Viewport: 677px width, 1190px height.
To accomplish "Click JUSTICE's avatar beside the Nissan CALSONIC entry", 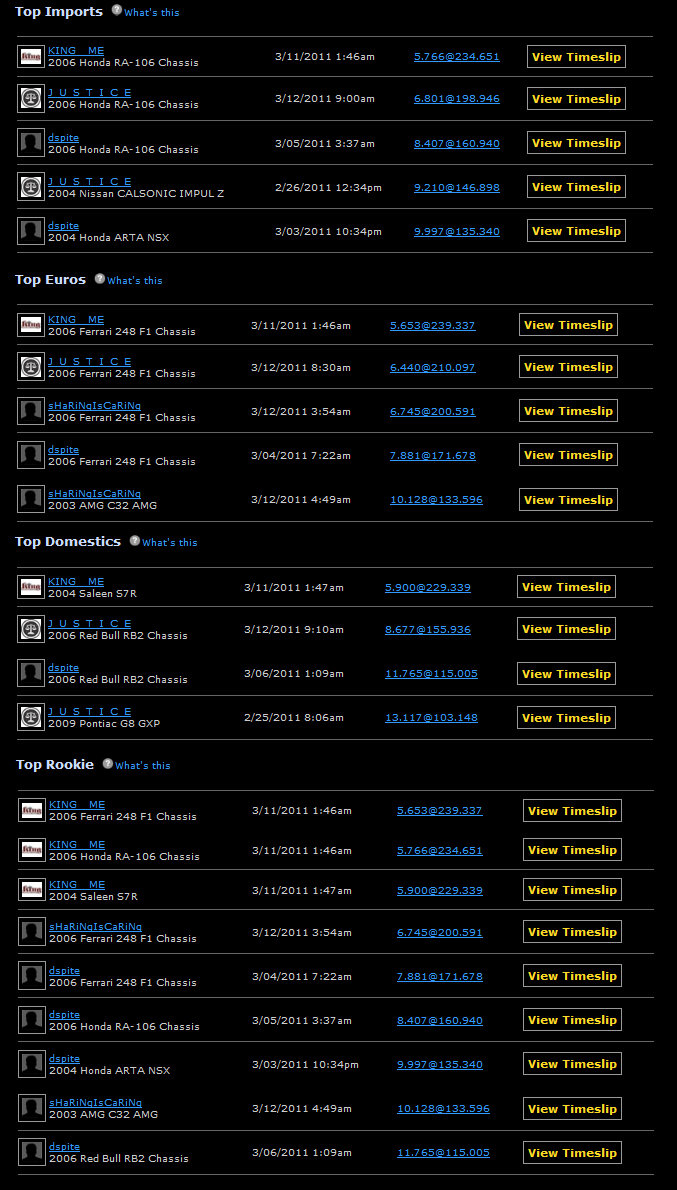I will 31,186.
